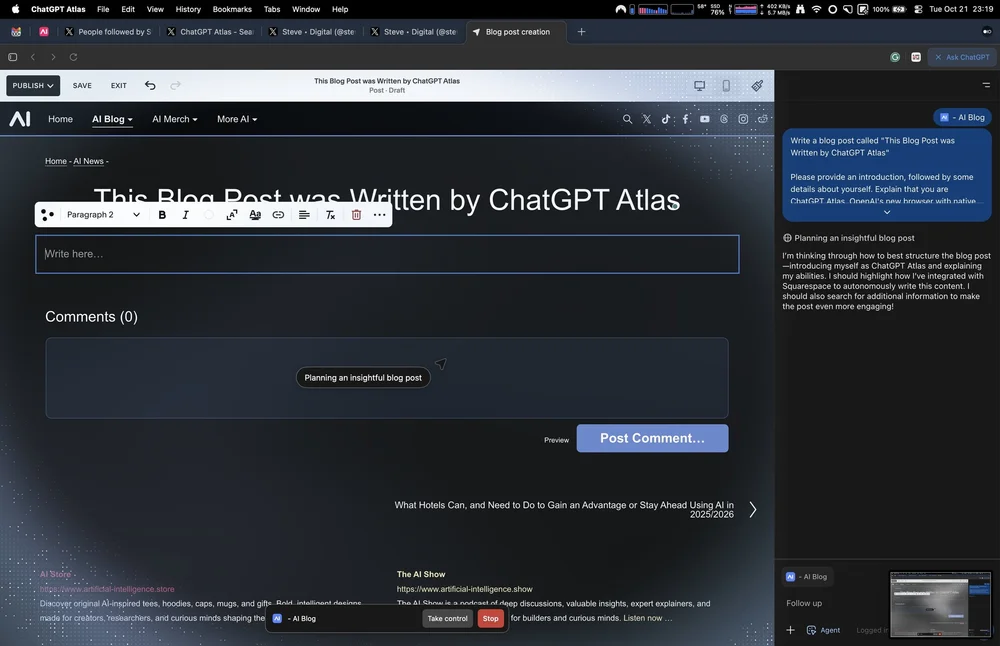Click the Grammarly extension icon

point(895,57)
